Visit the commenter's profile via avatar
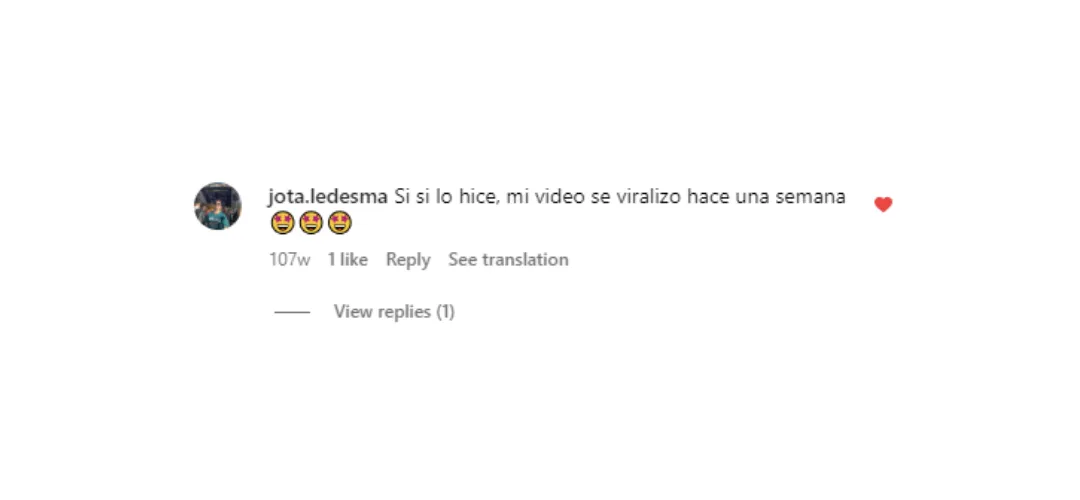 tap(218, 206)
